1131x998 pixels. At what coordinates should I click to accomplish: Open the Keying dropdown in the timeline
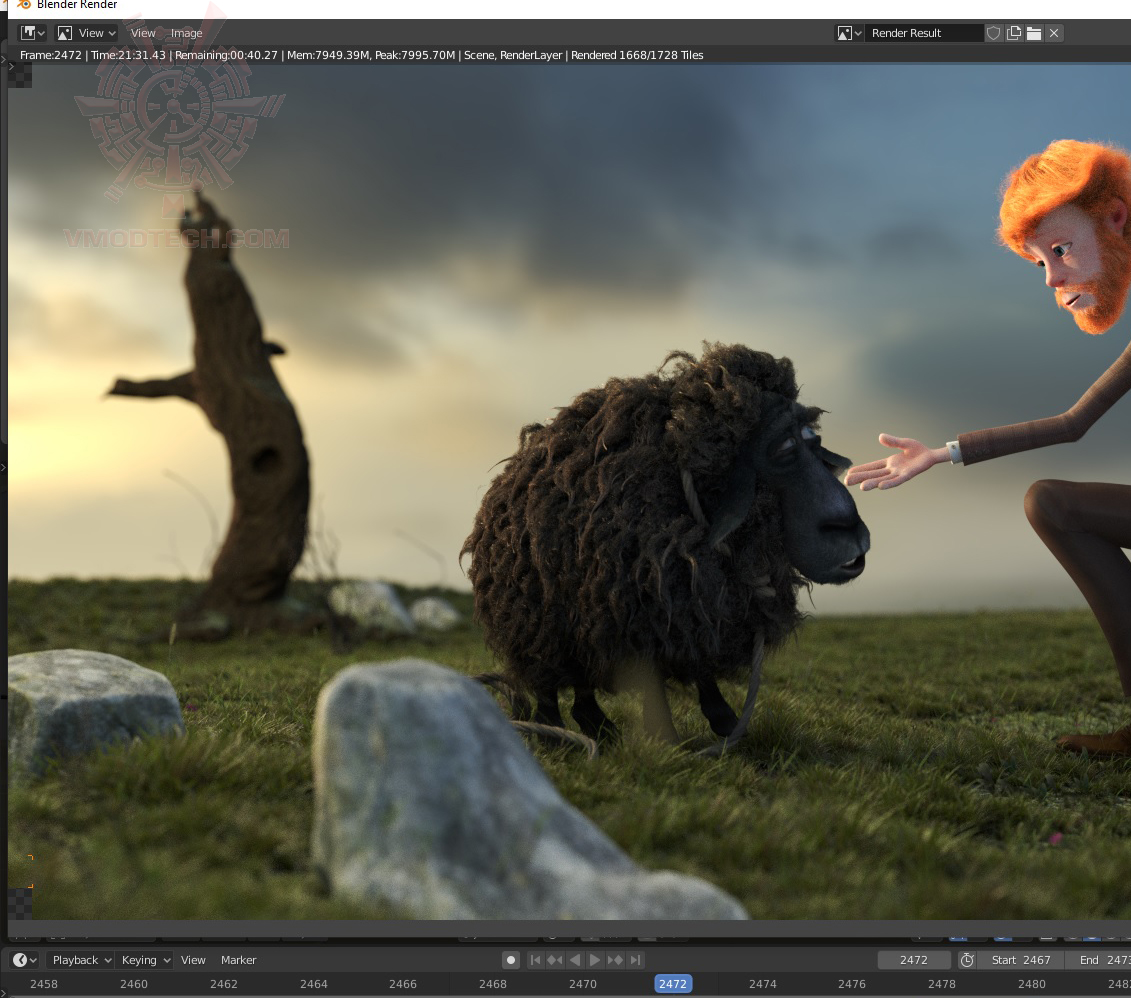coord(145,960)
